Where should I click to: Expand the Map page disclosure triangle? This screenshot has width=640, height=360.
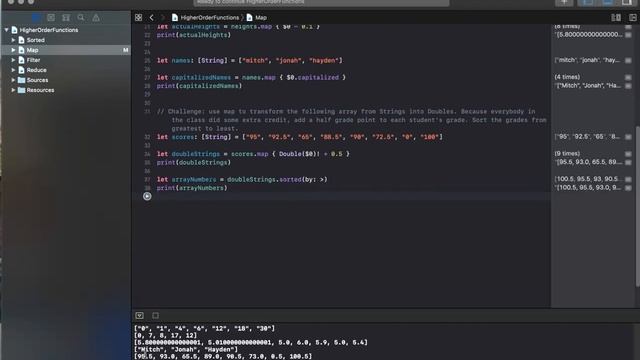[13, 50]
